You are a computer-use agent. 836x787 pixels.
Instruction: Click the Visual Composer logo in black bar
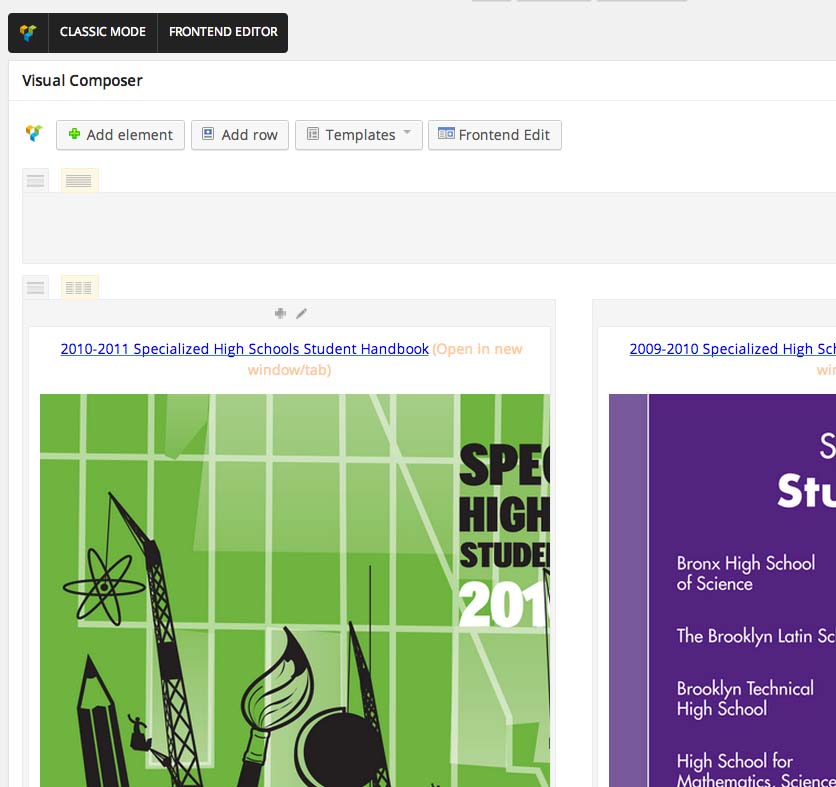click(28, 33)
